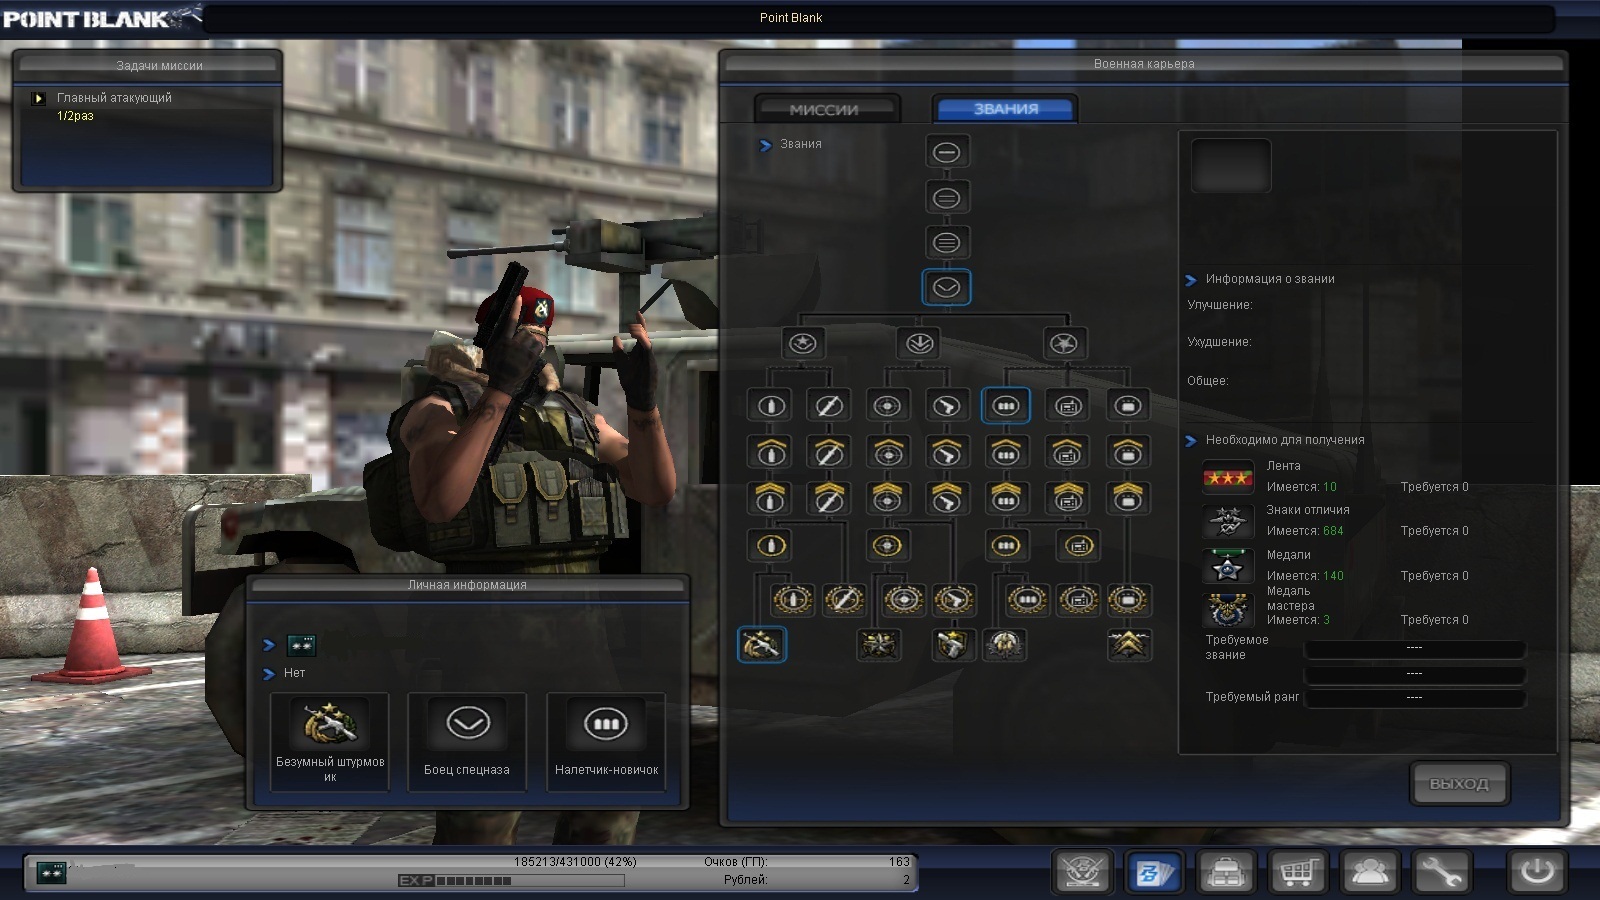This screenshot has width=1600, height=900.
Task: Select the double-chevron grenade rank icon
Action: (x=769, y=498)
